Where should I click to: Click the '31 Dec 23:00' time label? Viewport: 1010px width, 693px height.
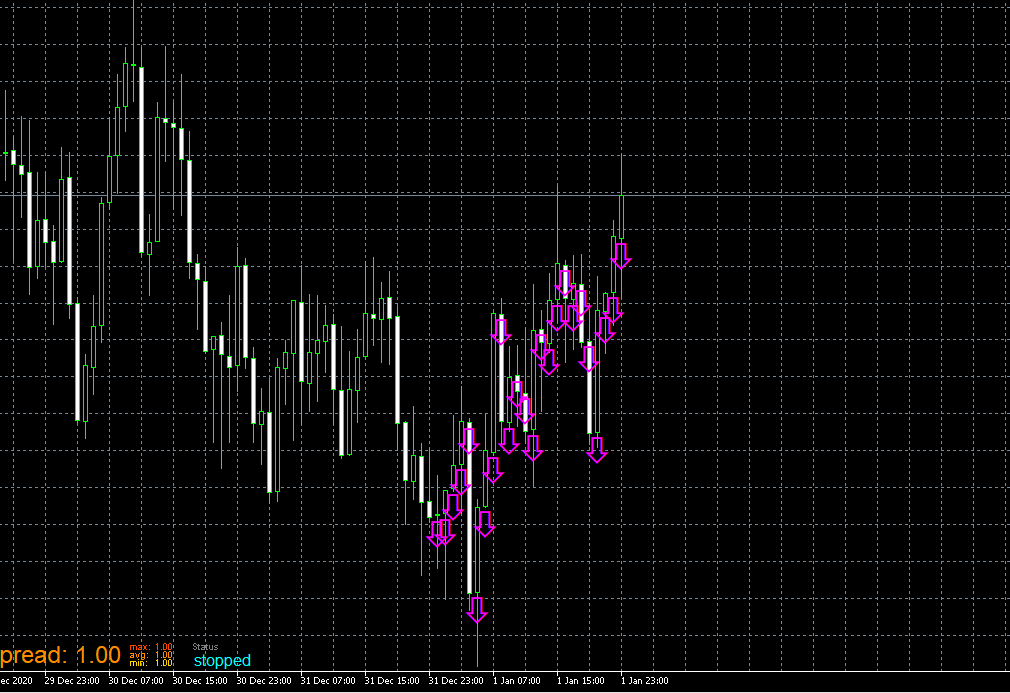456,681
